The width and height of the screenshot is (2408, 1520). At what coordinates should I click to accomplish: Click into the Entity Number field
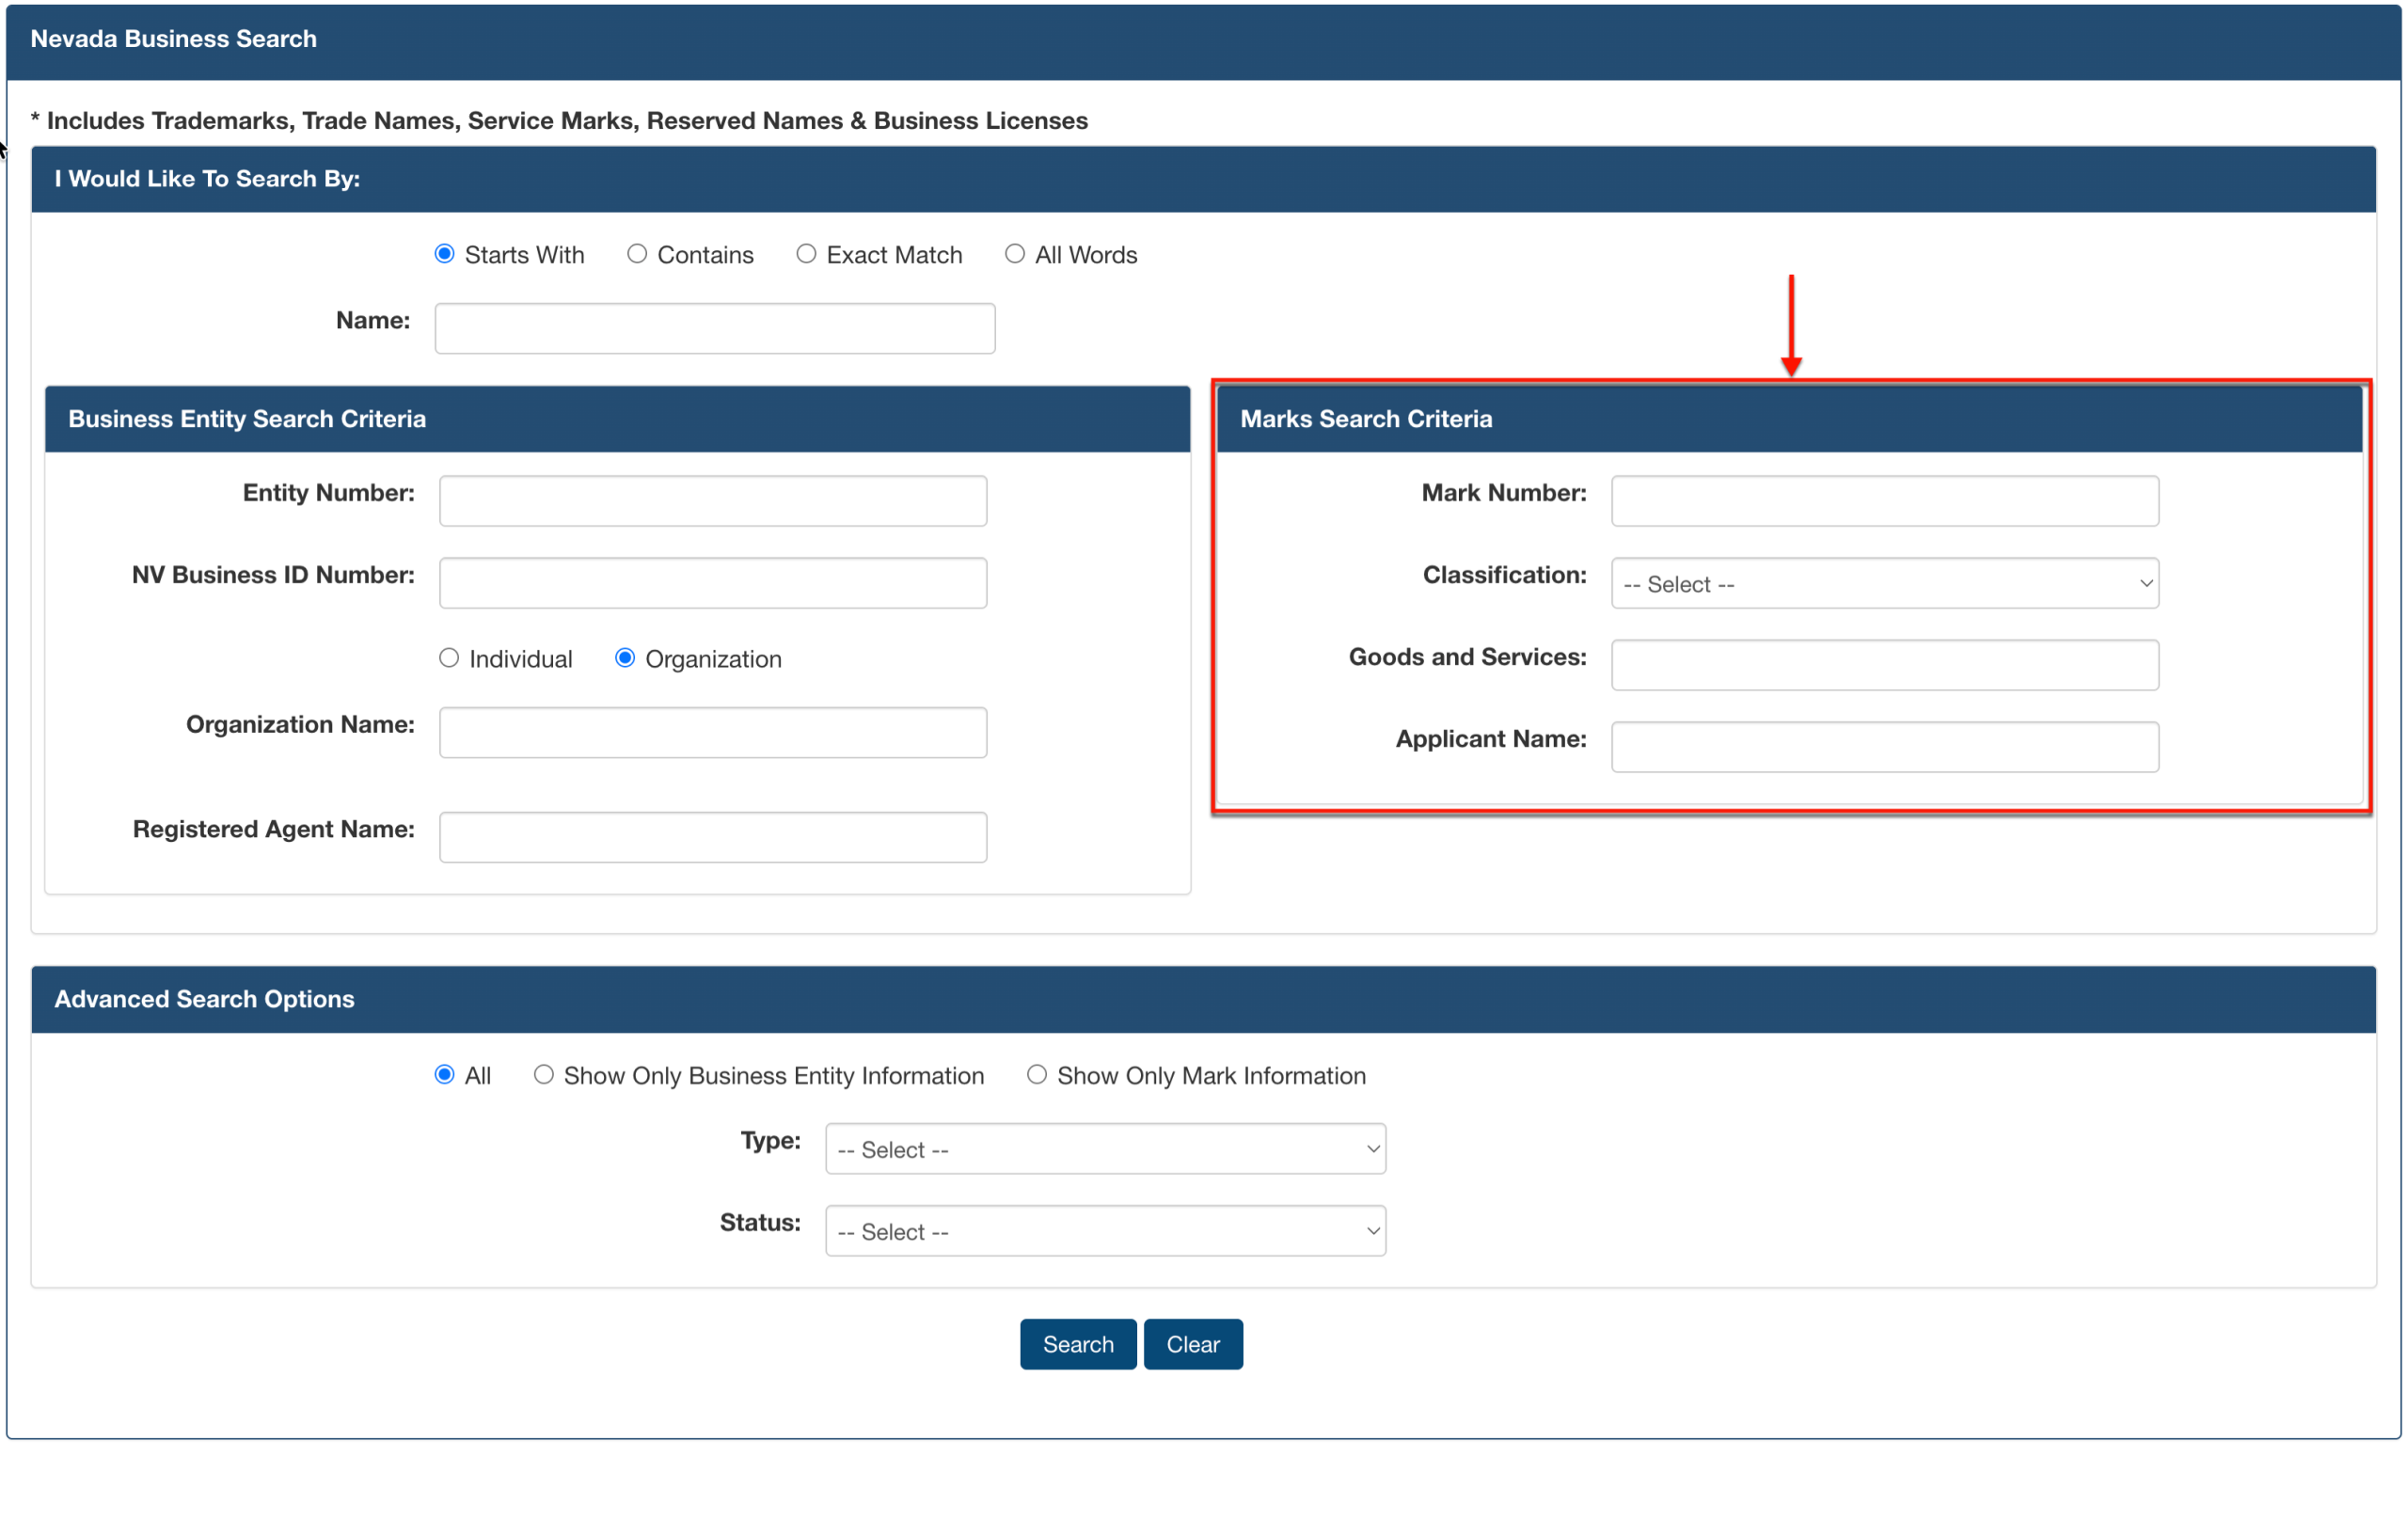[x=713, y=501]
